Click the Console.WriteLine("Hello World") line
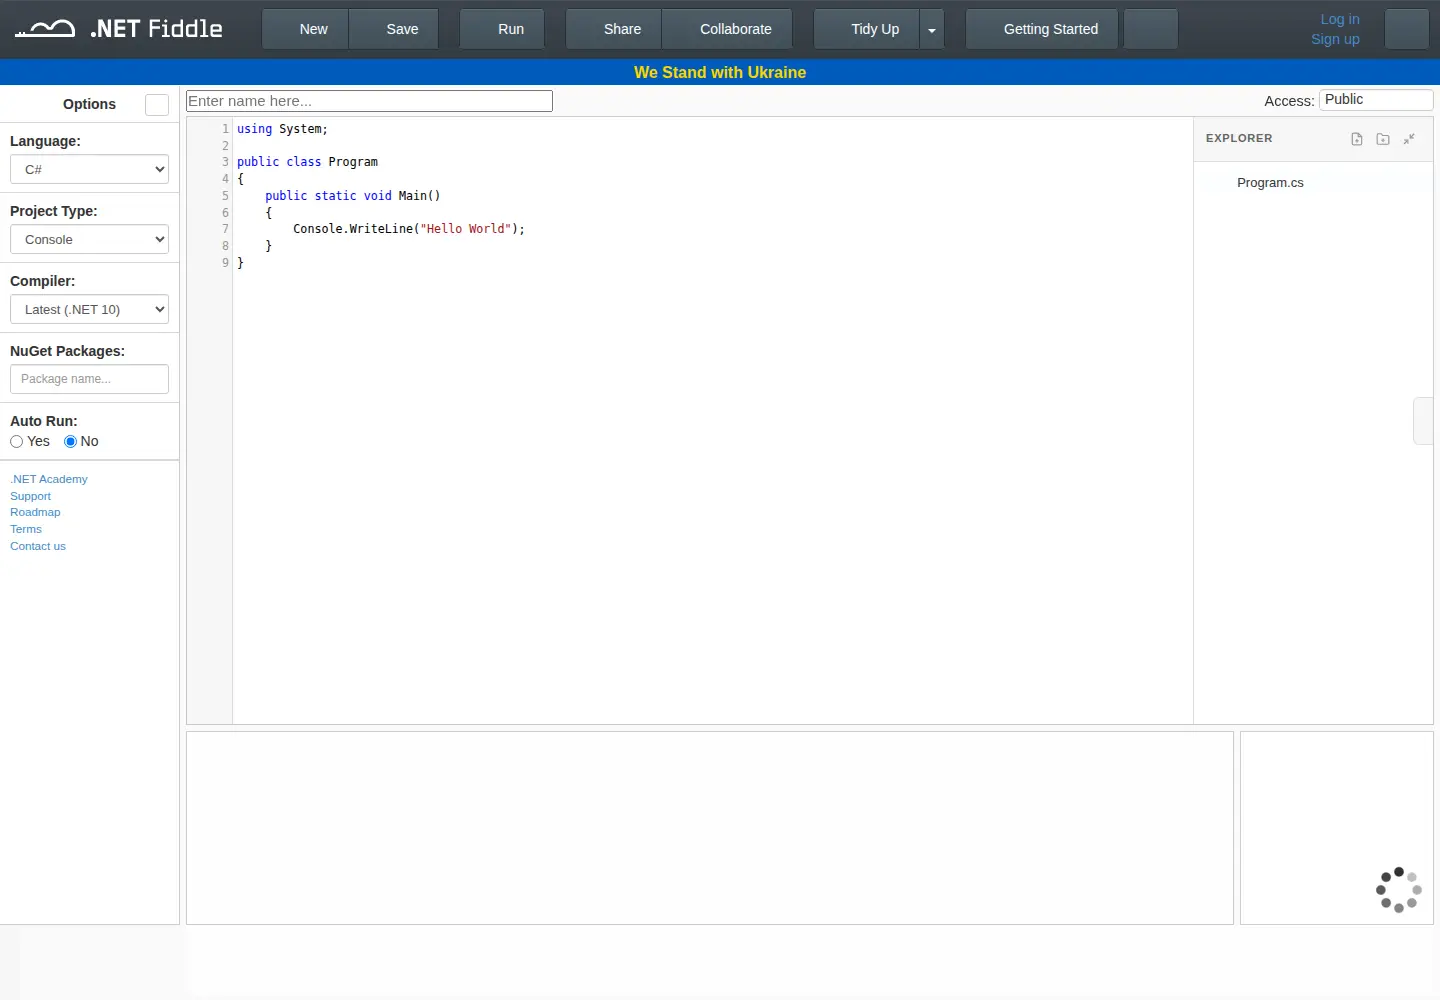This screenshot has width=1440, height=1000. [x=409, y=229]
